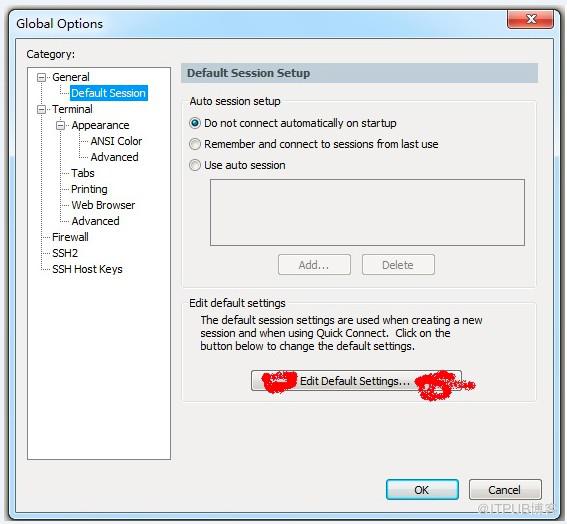This screenshot has height=524, width=567.
Task: Select Advanced under Appearance
Action: click(114, 157)
